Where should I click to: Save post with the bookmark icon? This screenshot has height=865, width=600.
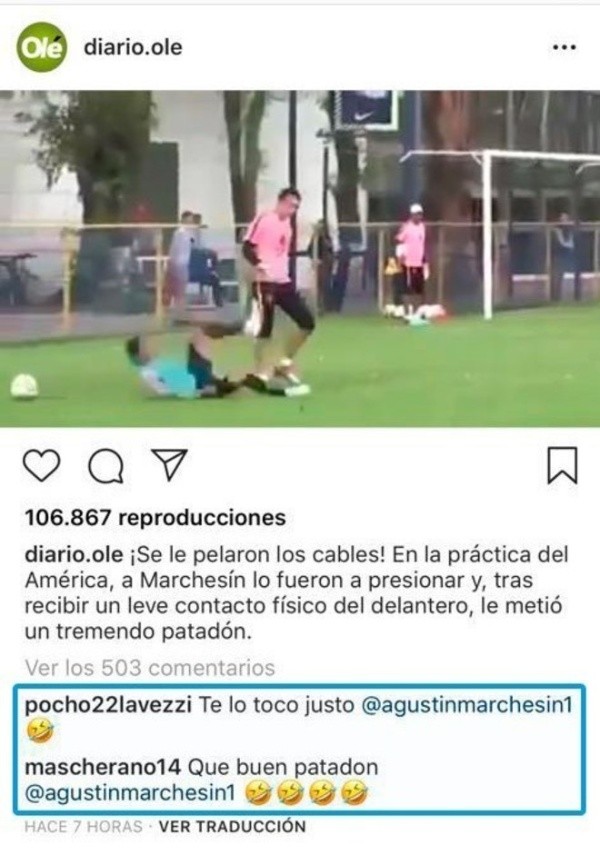tap(562, 466)
